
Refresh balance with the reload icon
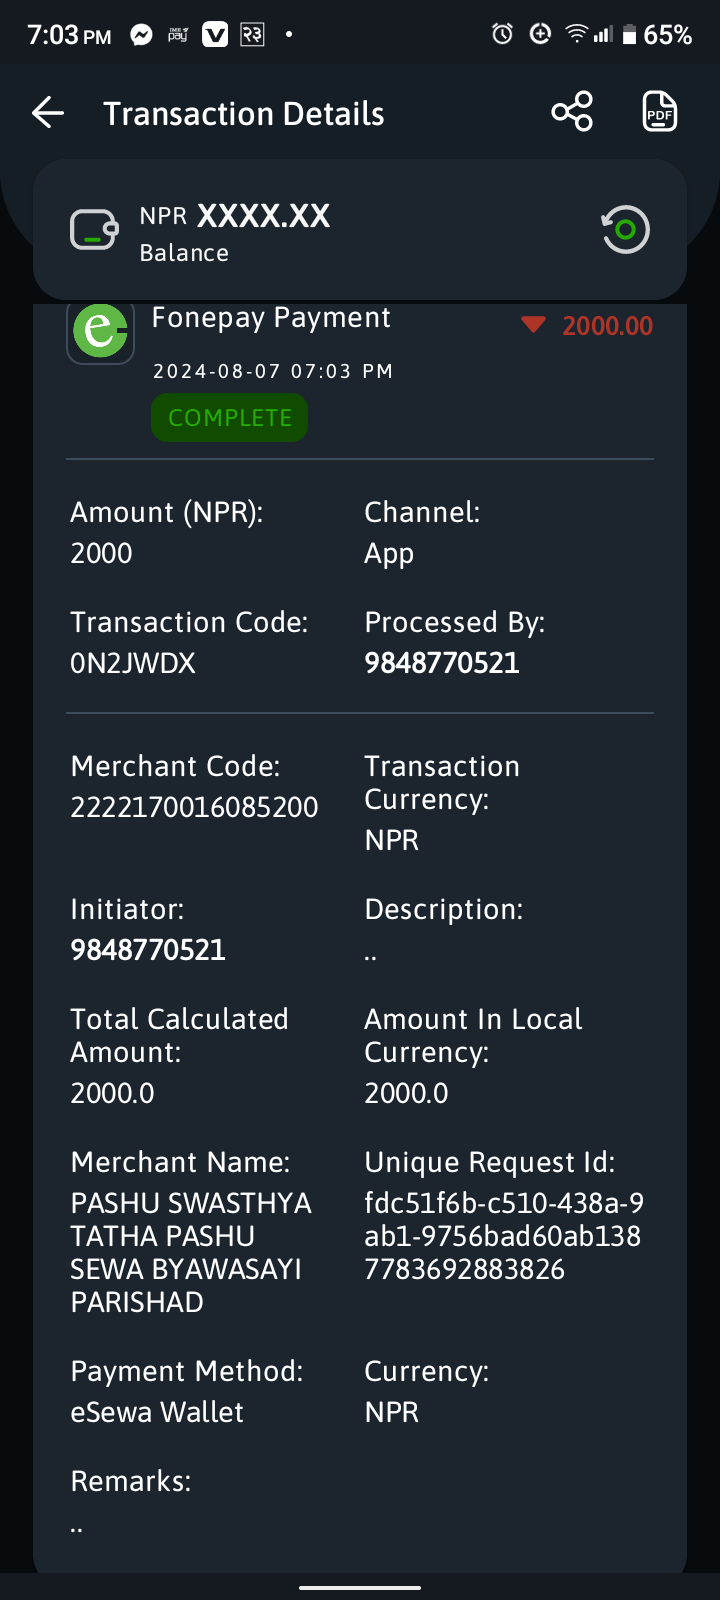pyautogui.click(x=625, y=230)
